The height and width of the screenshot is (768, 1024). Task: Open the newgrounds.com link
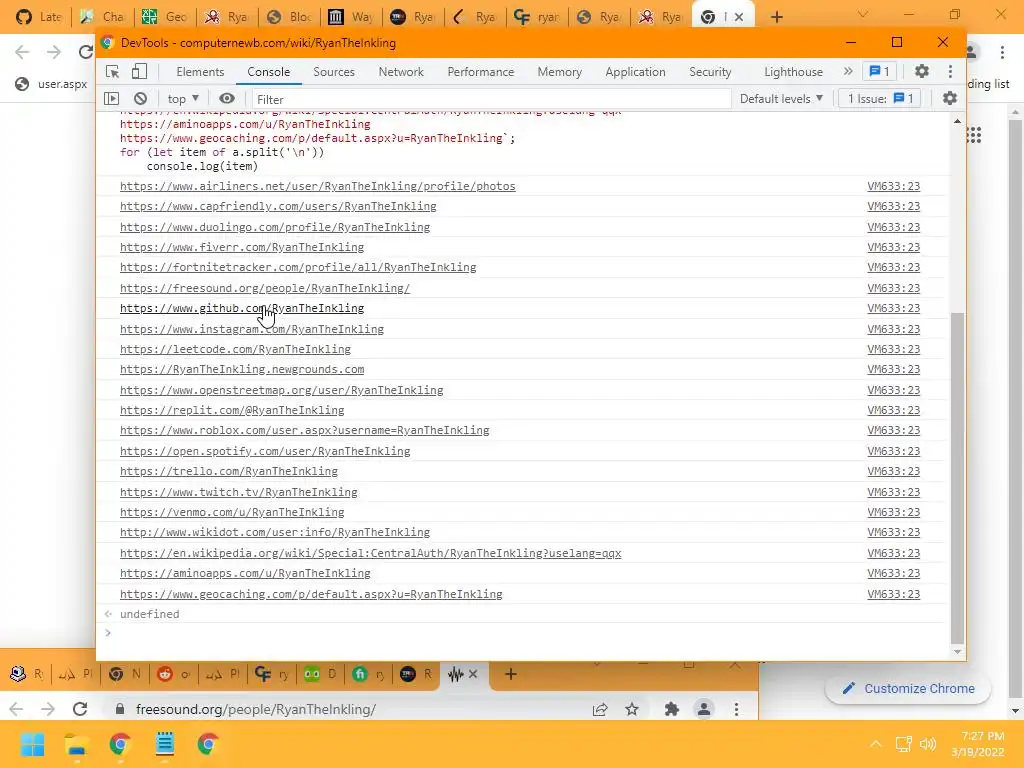click(x=242, y=370)
